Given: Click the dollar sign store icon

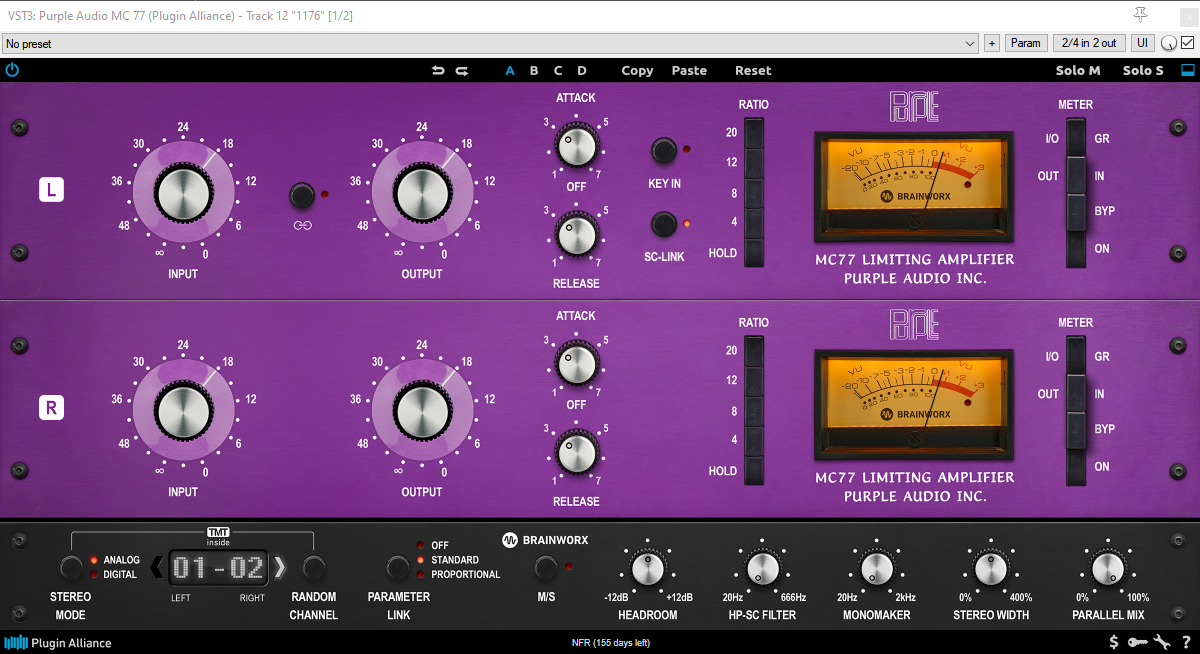Looking at the screenshot, I should (x=1114, y=642).
